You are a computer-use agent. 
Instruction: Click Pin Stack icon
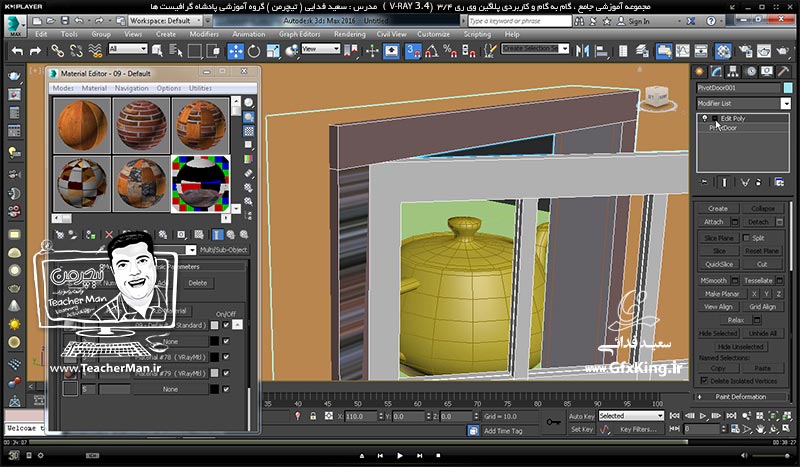coord(704,182)
